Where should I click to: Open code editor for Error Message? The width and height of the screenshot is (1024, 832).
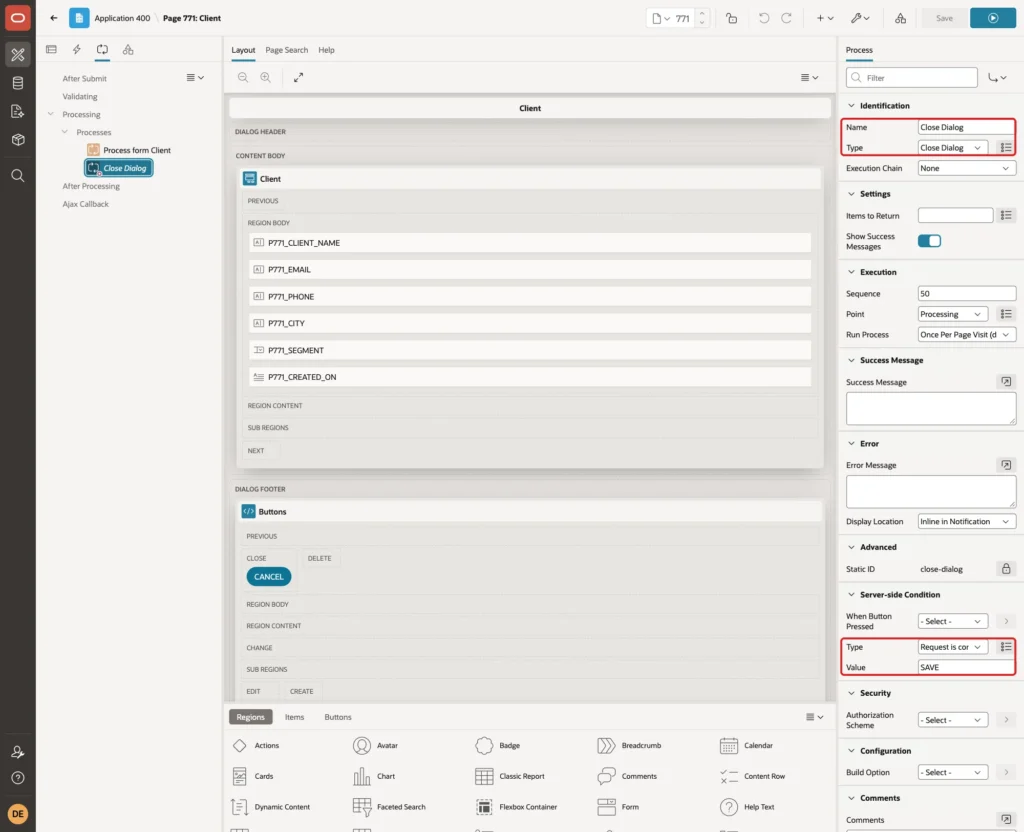pos(1006,465)
